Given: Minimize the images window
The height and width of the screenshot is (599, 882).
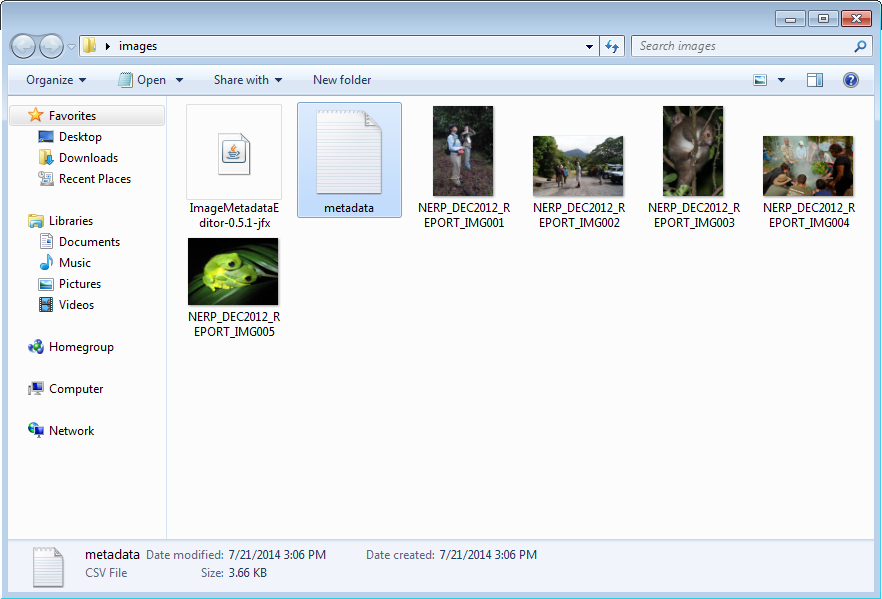Looking at the screenshot, I should (x=790, y=19).
